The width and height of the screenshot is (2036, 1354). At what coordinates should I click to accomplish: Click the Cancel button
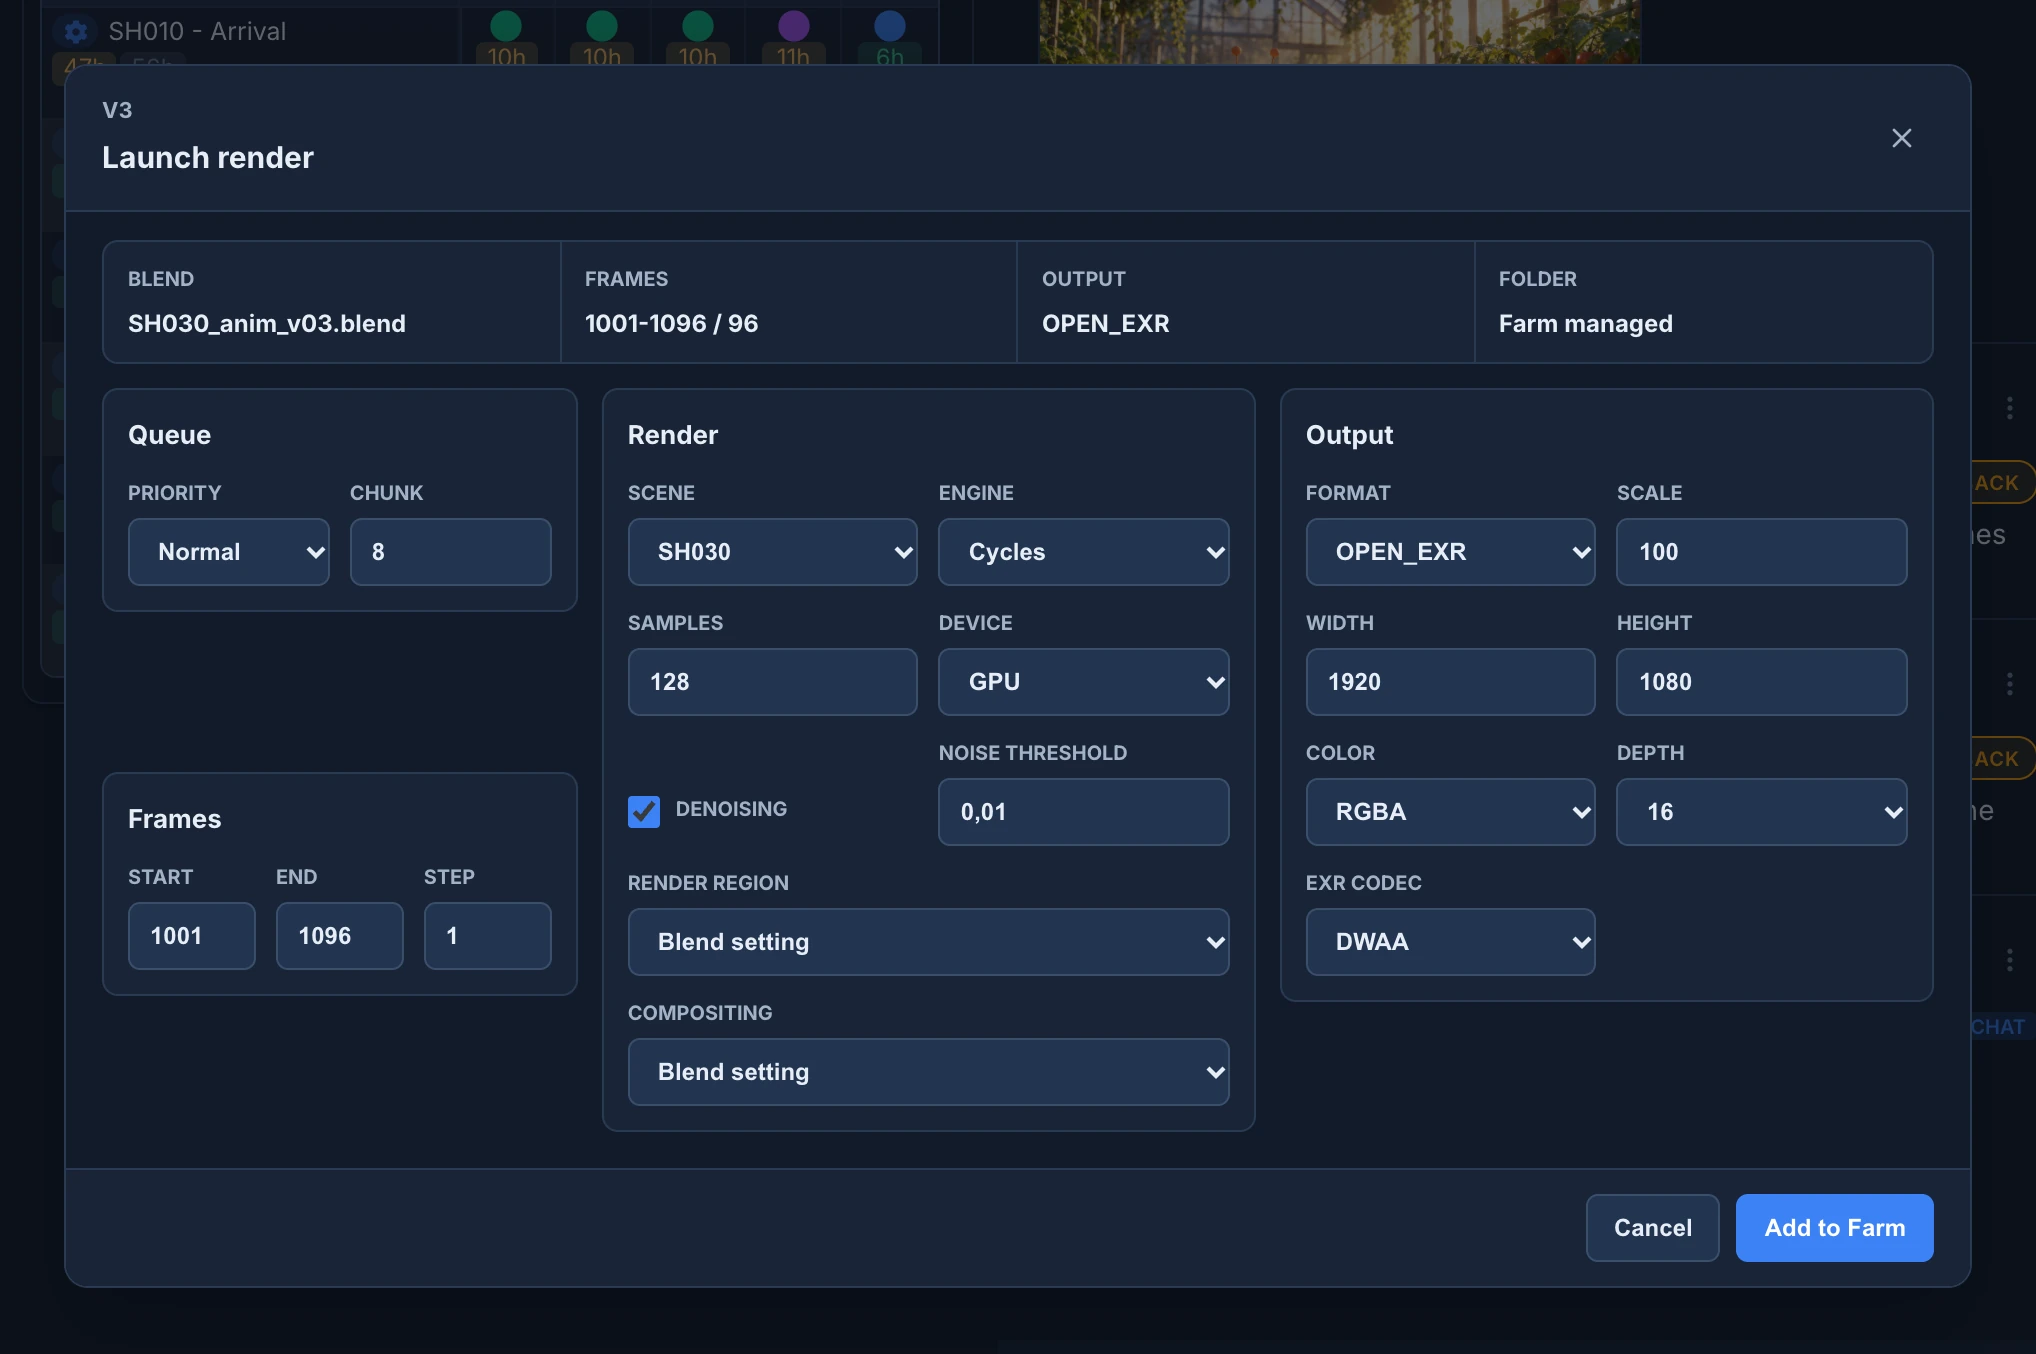pyautogui.click(x=1652, y=1228)
